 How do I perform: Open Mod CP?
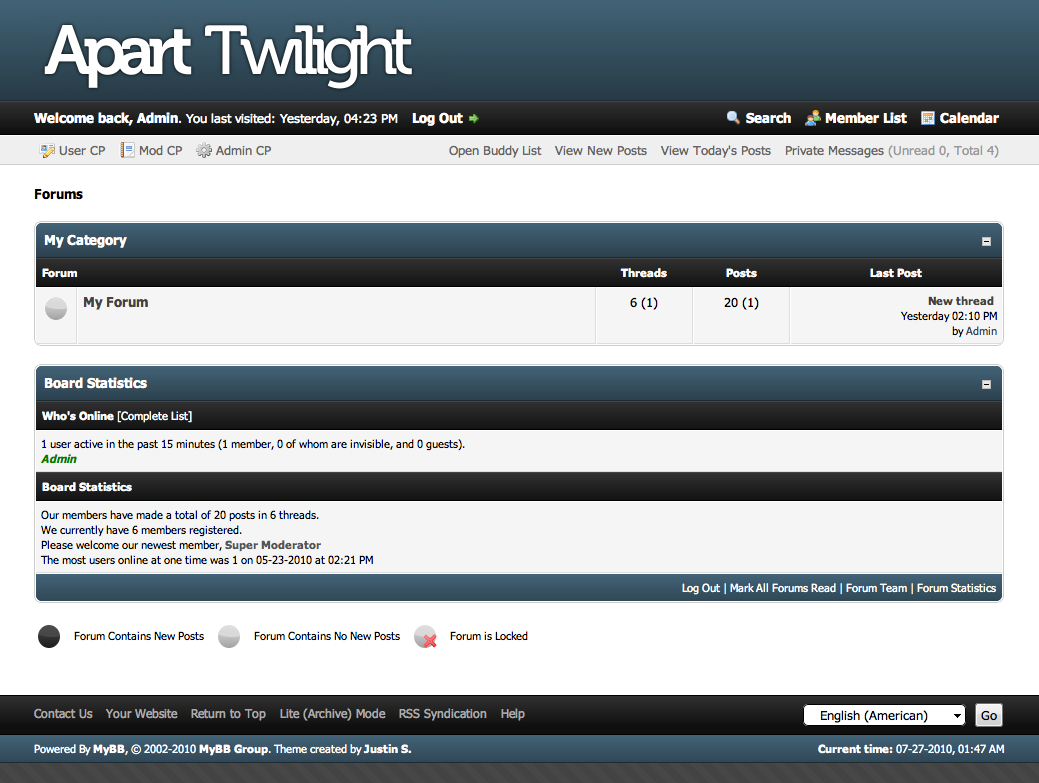point(160,150)
